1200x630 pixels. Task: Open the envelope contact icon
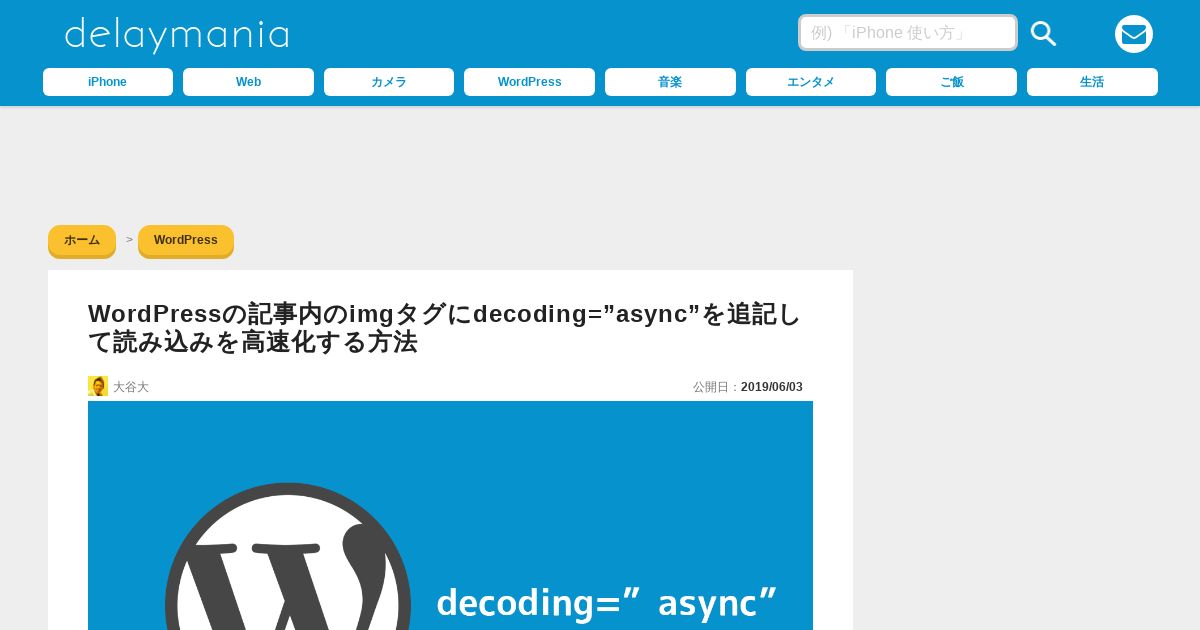1134,34
